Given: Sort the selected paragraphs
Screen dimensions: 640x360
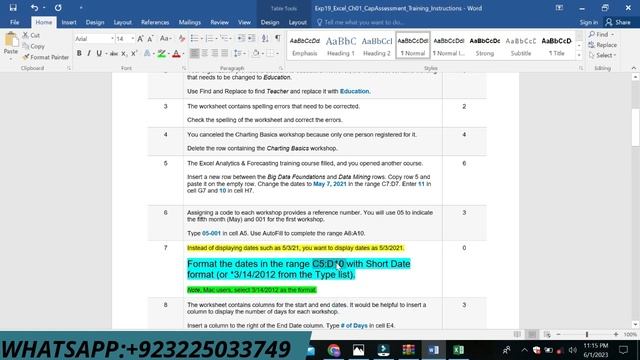Looking at the screenshot, I should click(x=265, y=39).
